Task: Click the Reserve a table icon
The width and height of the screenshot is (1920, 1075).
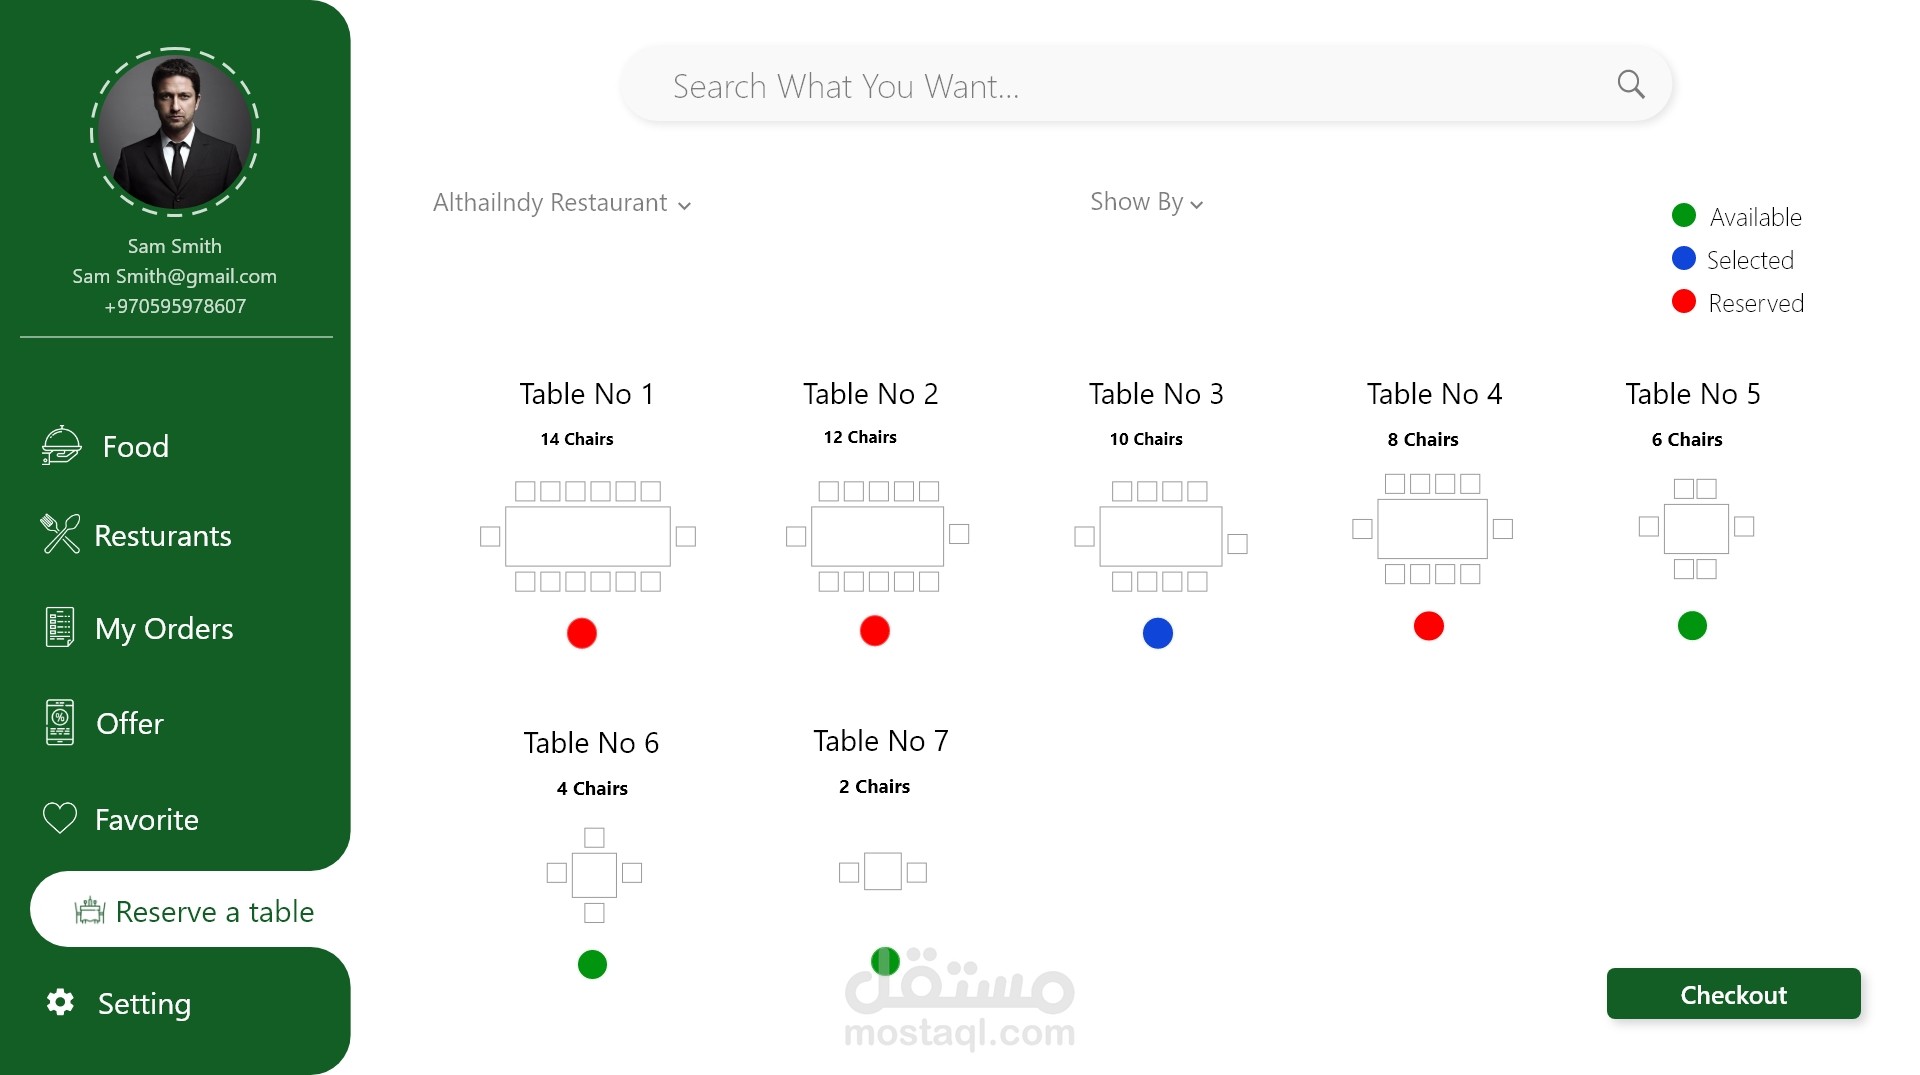Action: click(90, 911)
